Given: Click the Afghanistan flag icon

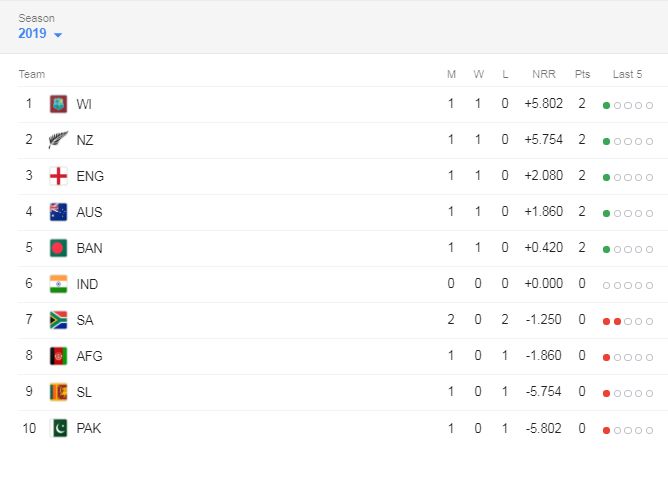Looking at the screenshot, I should (x=58, y=356).
